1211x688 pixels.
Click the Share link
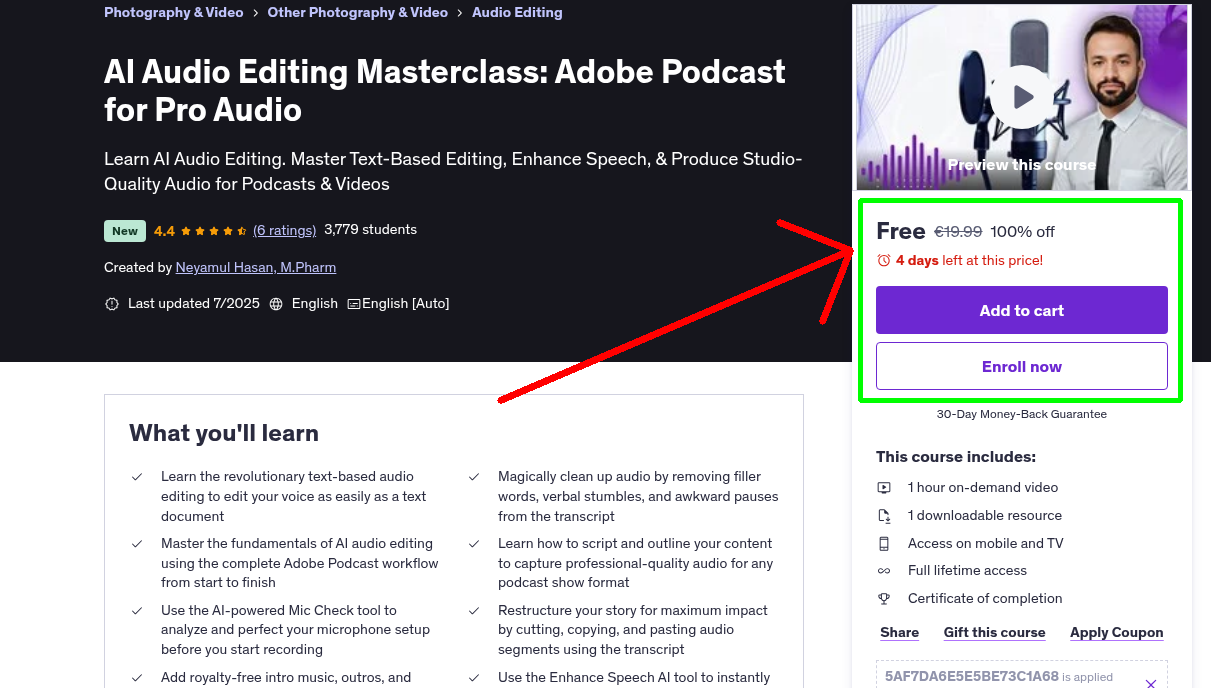pyautogui.click(x=900, y=633)
